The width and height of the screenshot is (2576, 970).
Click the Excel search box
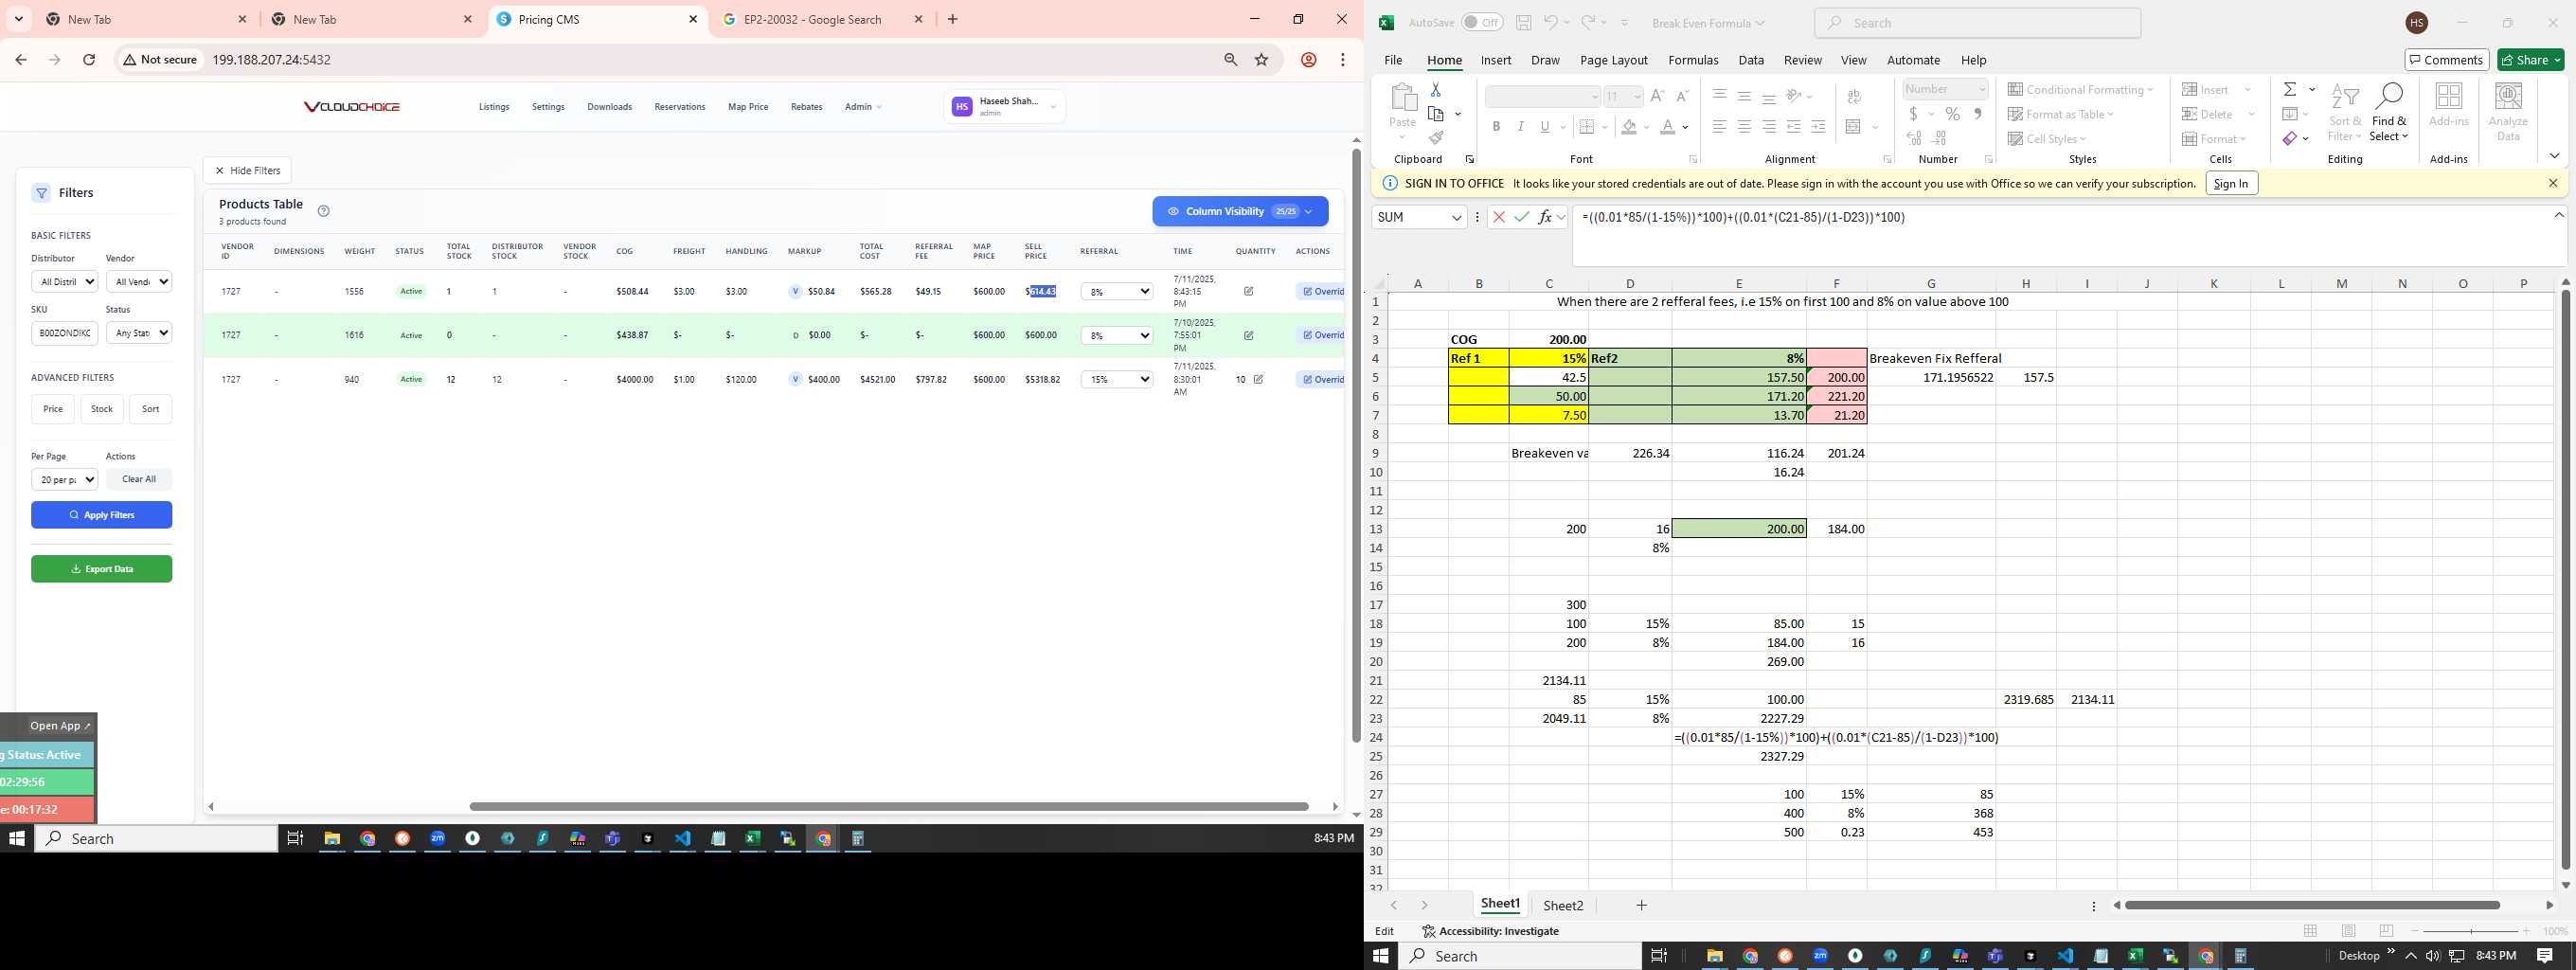click(1977, 23)
